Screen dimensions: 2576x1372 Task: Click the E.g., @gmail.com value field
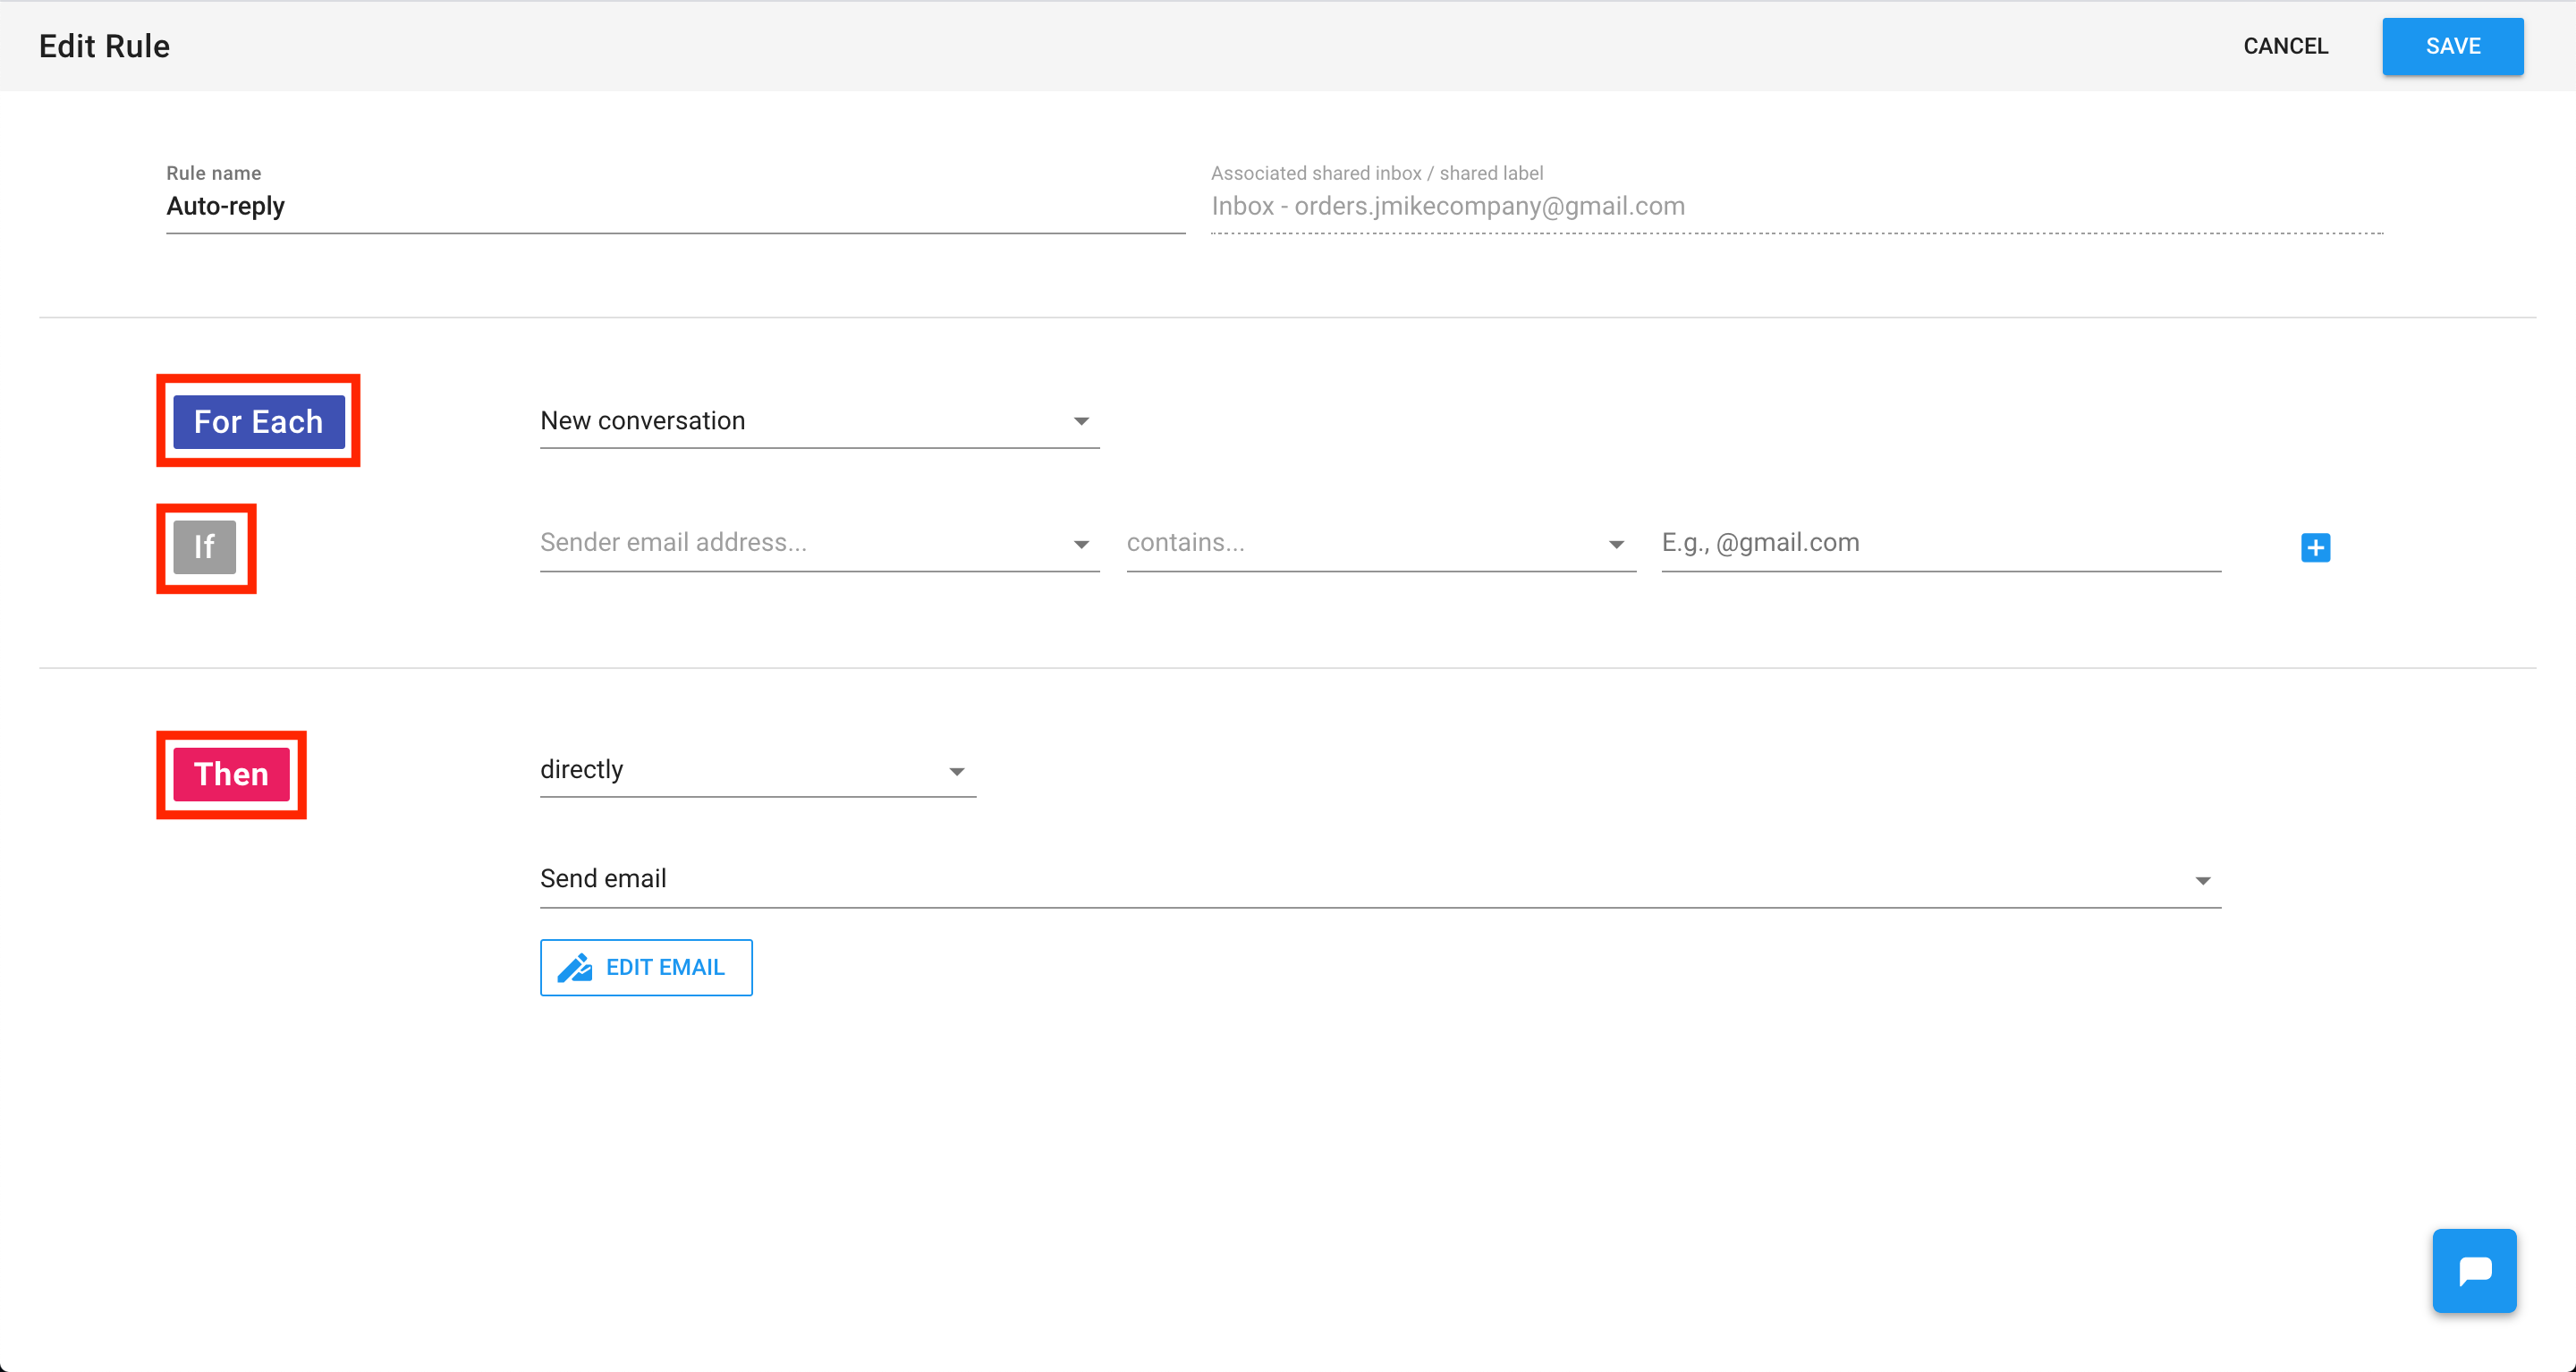click(1940, 543)
